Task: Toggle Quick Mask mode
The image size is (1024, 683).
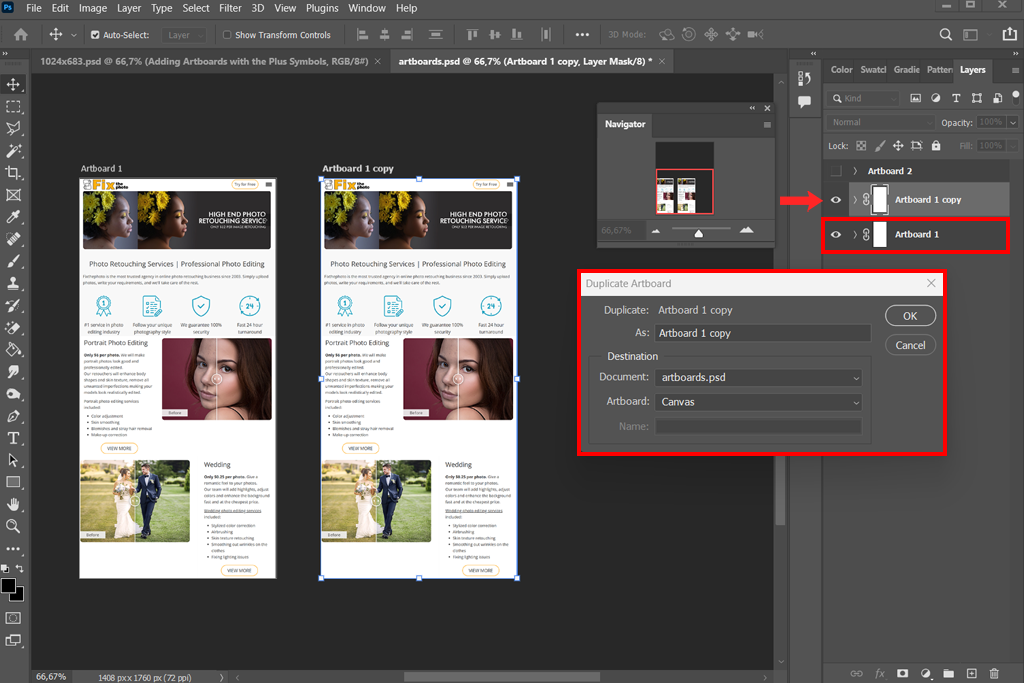Action: click(13, 618)
